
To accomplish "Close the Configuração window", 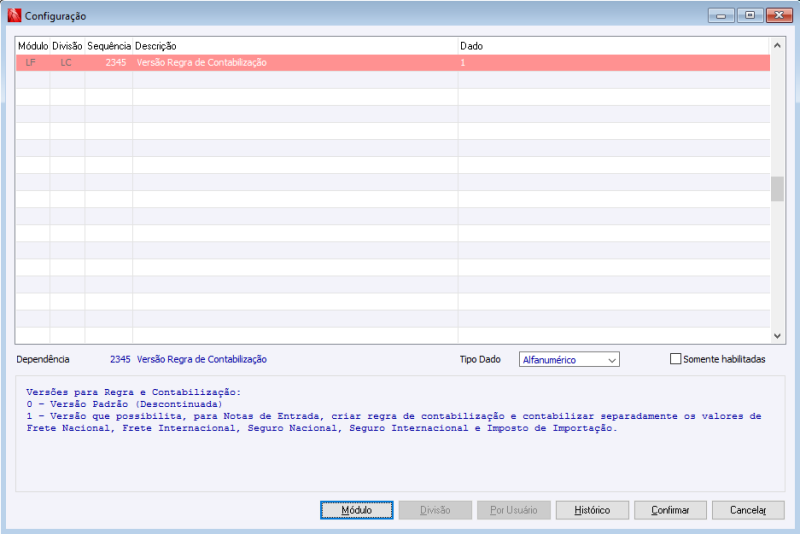I will (779, 15).
